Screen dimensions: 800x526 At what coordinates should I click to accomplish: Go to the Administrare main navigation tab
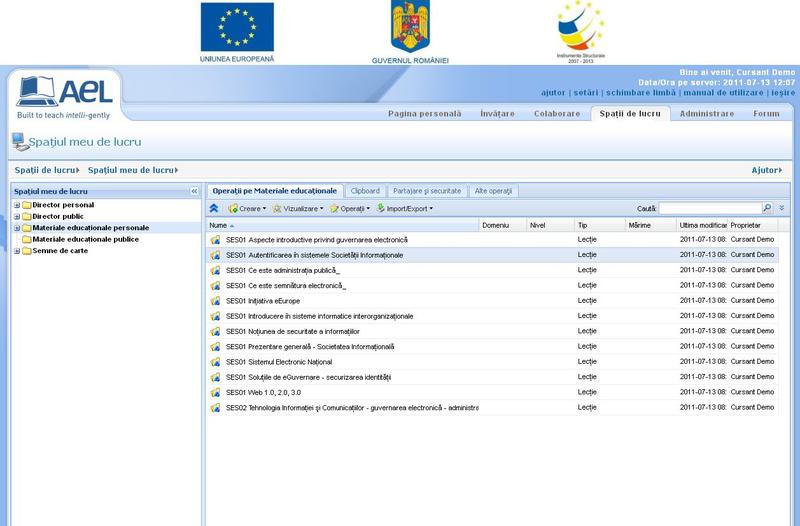[706, 114]
